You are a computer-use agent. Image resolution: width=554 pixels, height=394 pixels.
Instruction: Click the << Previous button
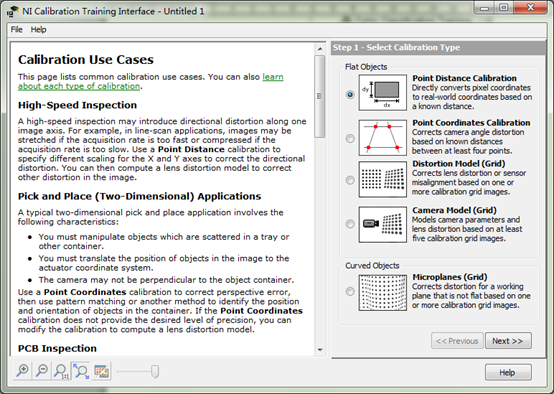pos(457,341)
